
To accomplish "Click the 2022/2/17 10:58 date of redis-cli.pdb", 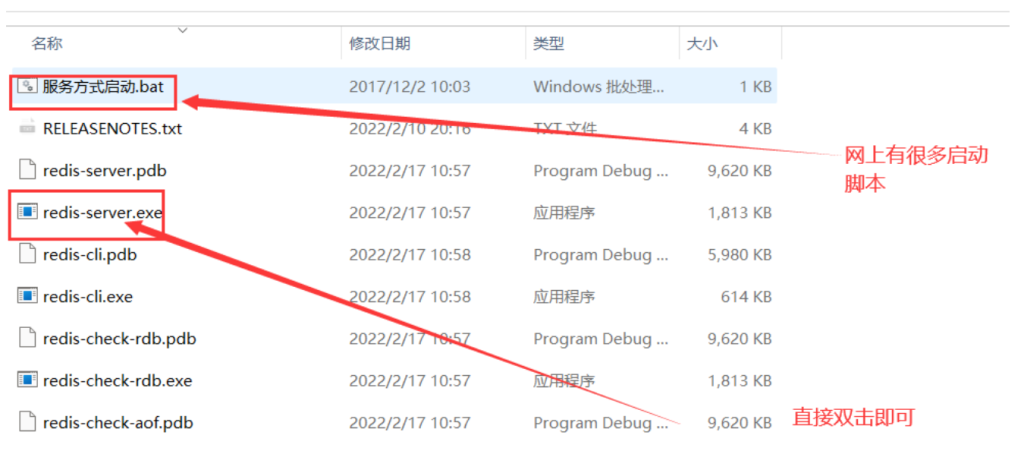I will point(409,255).
